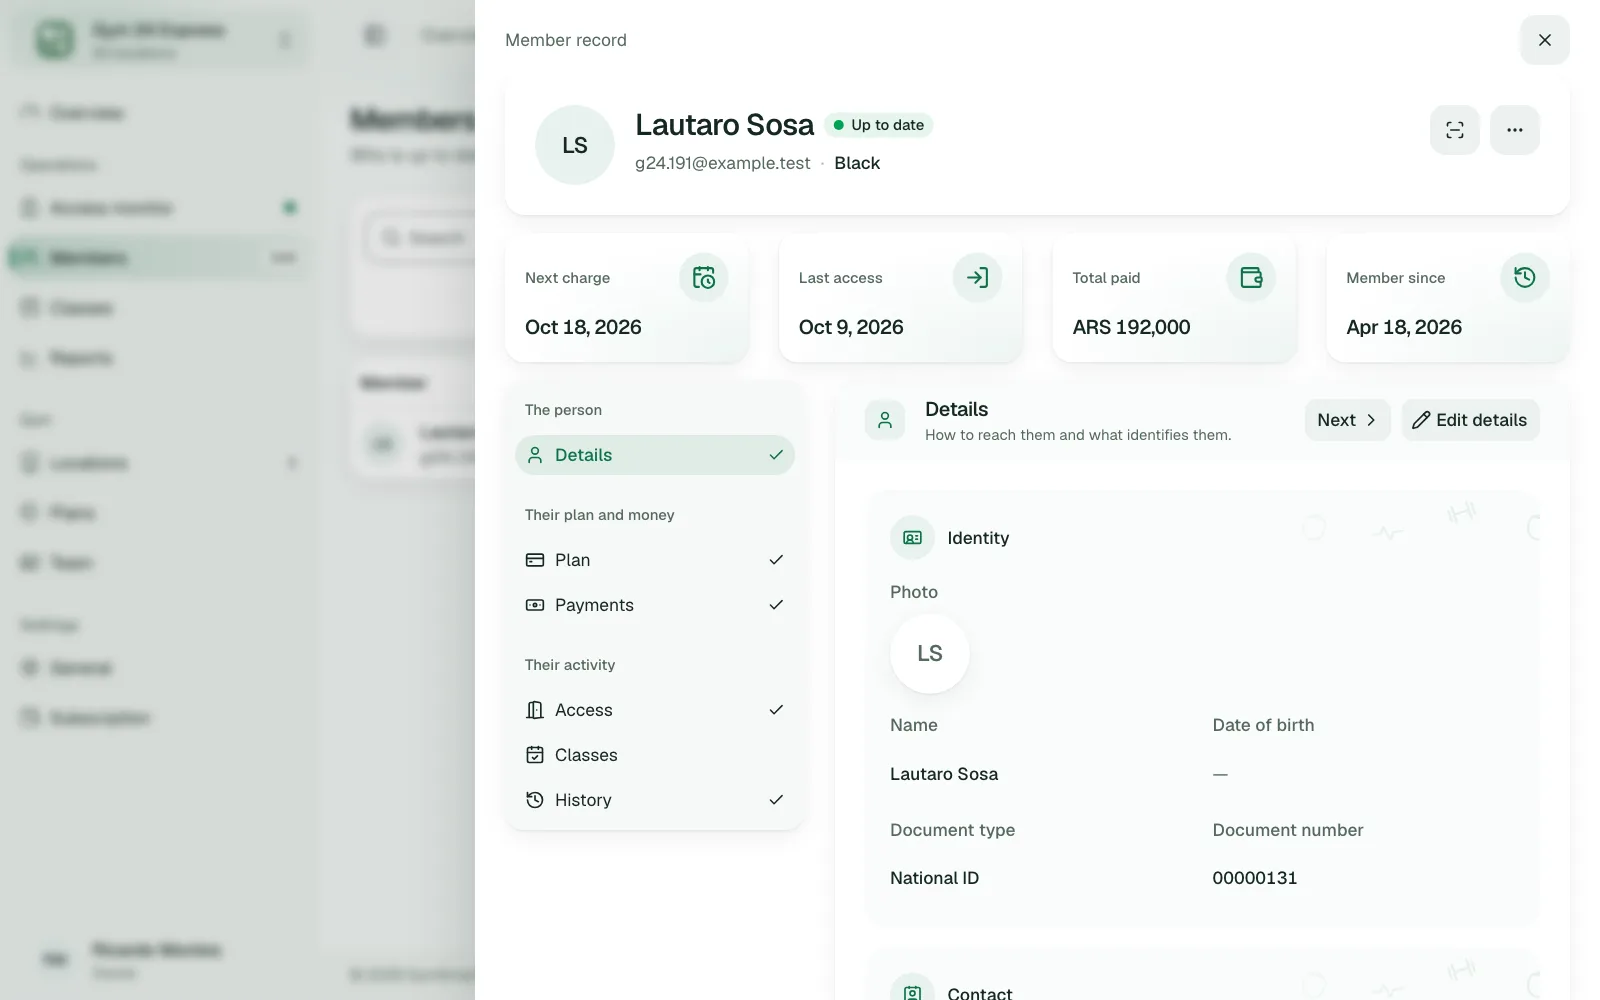Image resolution: width=1600 pixels, height=1000 pixels.
Task: Click the Oct 18, 2026 next charge date
Action: point(583,327)
